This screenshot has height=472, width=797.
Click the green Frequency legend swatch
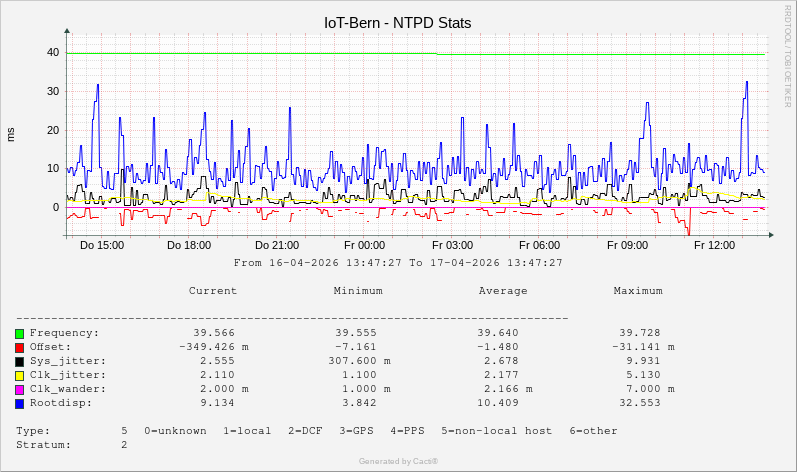tap(20, 333)
